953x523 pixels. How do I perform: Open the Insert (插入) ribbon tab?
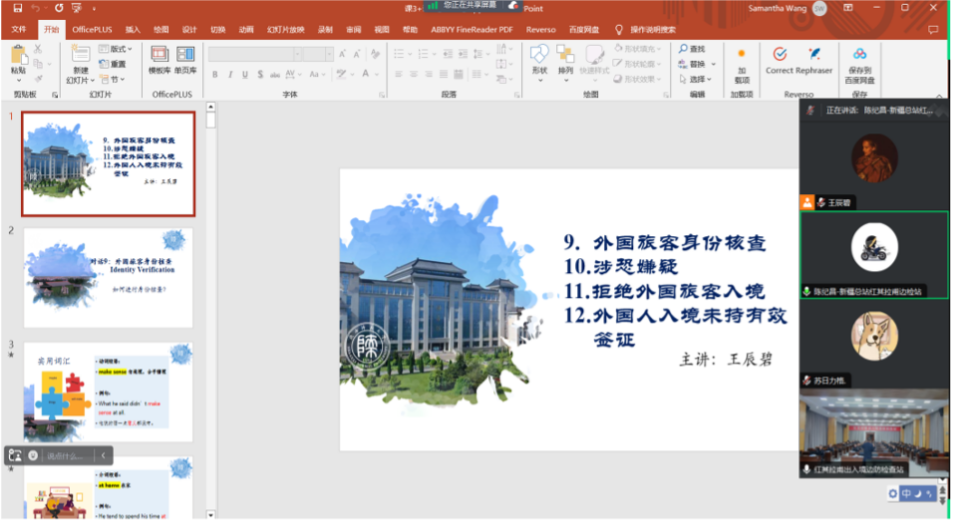[133, 30]
